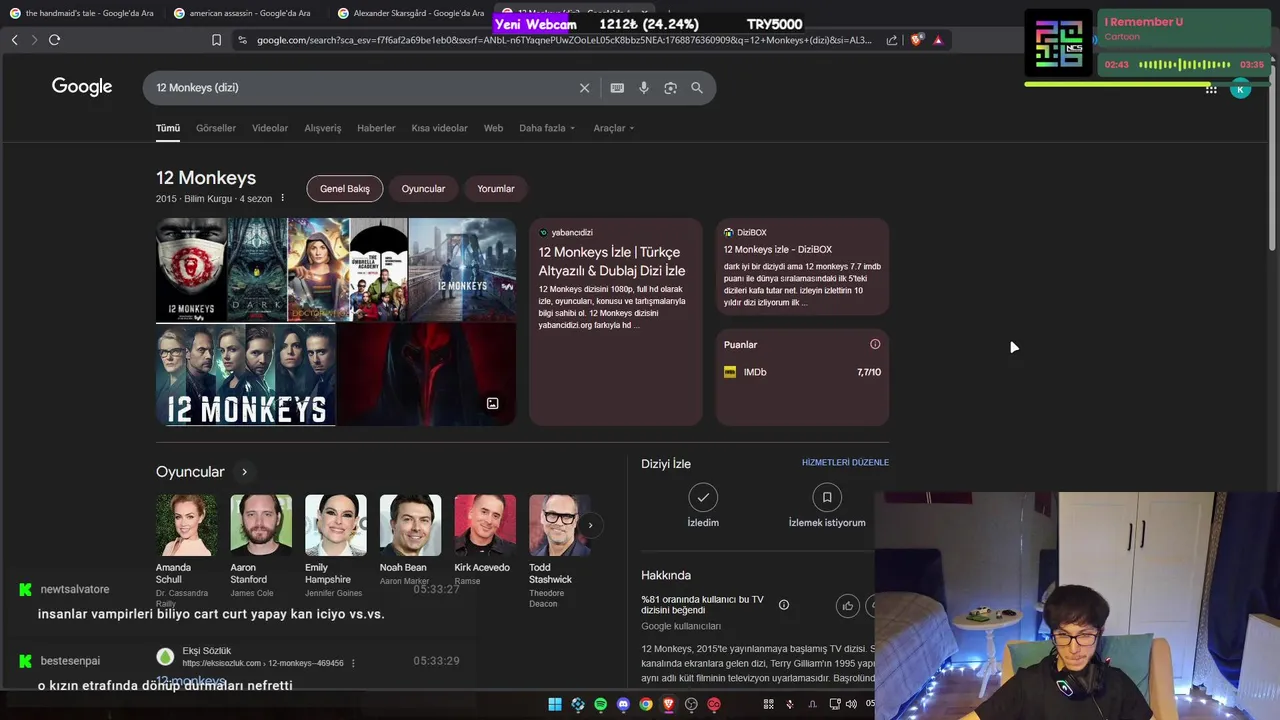Switch to the handmaid's tale browser tab
Viewport: 1280px width, 720px height.
[x=82, y=13]
